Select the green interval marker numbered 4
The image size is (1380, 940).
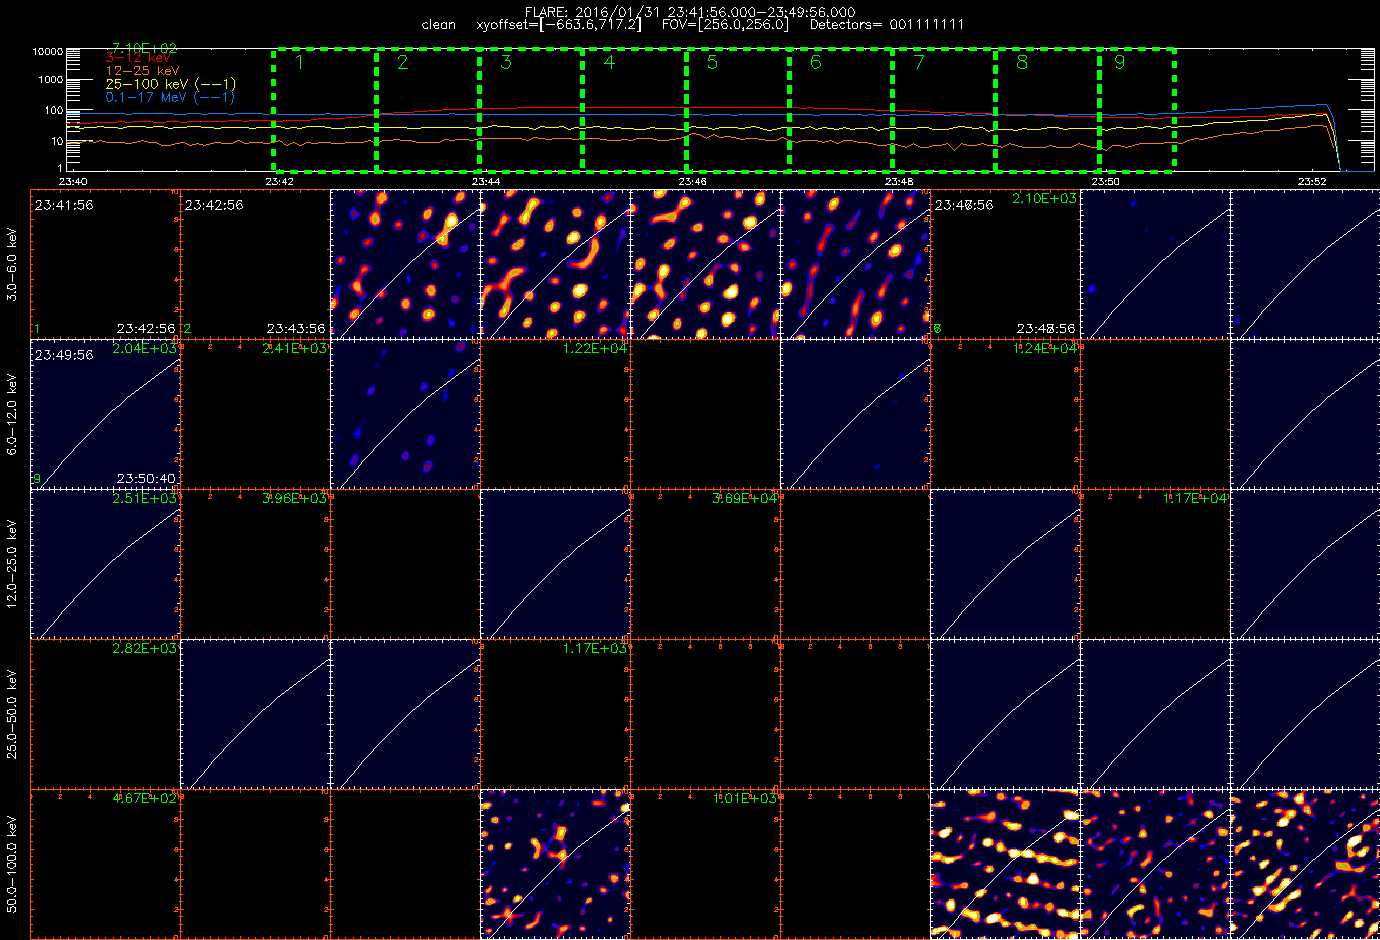(x=609, y=62)
